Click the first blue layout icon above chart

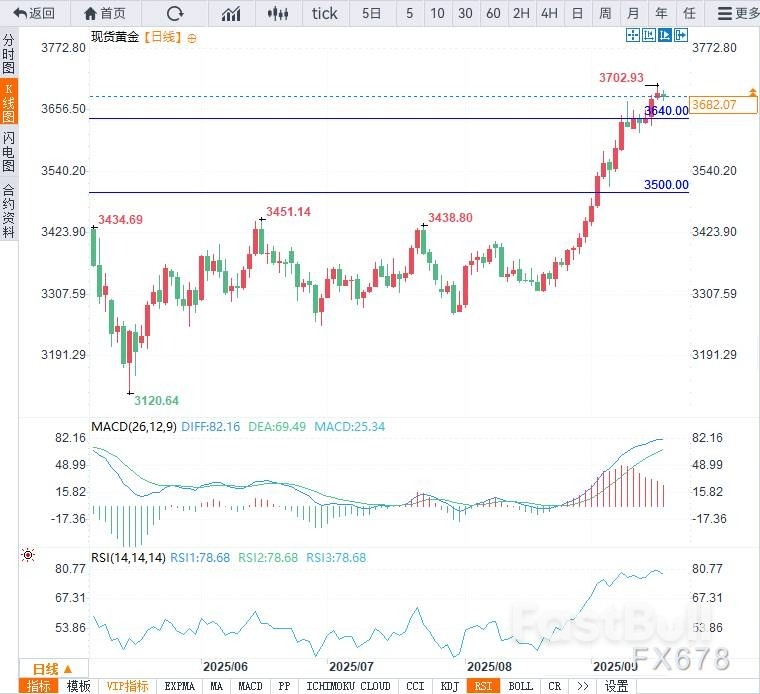[x=632, y=35]
